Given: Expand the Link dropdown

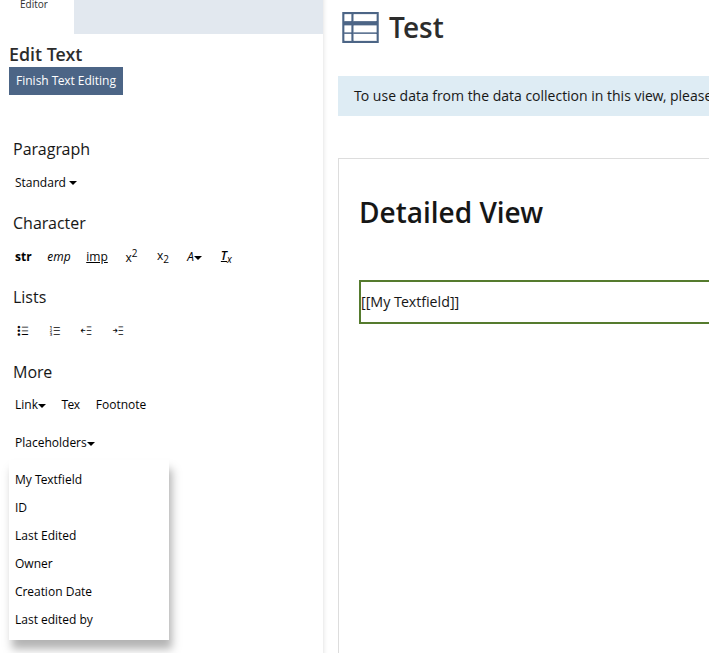Looking at the screenshot, I should point(30,405).
